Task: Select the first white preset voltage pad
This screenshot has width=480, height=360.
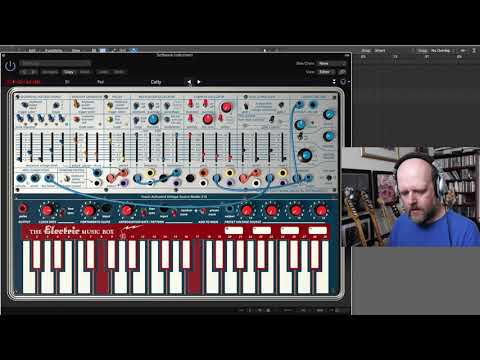Action: [x=234, y=230]
